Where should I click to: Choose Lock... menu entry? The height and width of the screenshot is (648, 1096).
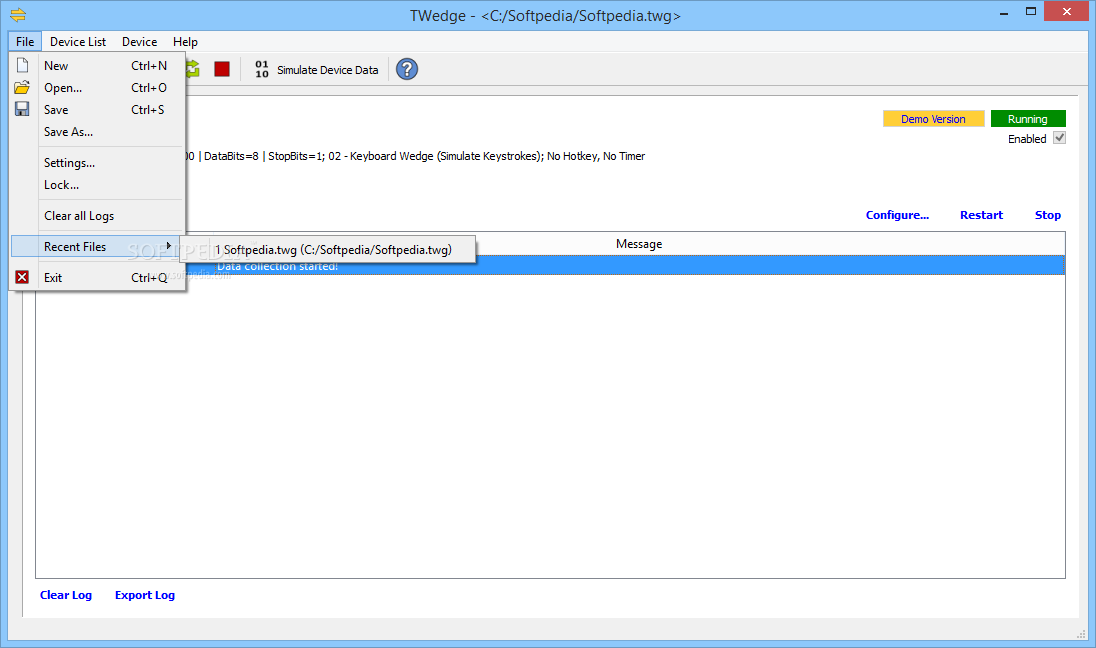point(98,185)
